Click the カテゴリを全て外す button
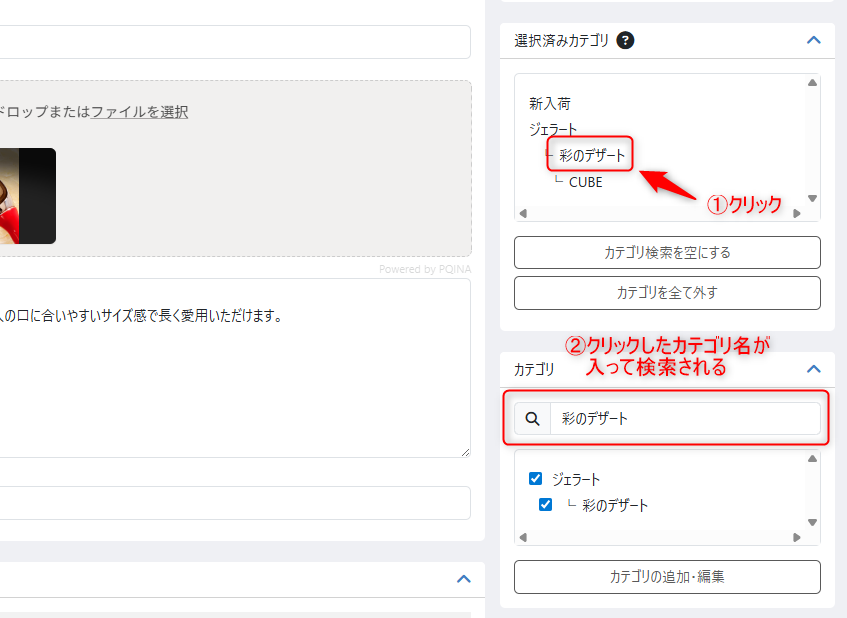The image size is (847, 618). coord(667,293)
